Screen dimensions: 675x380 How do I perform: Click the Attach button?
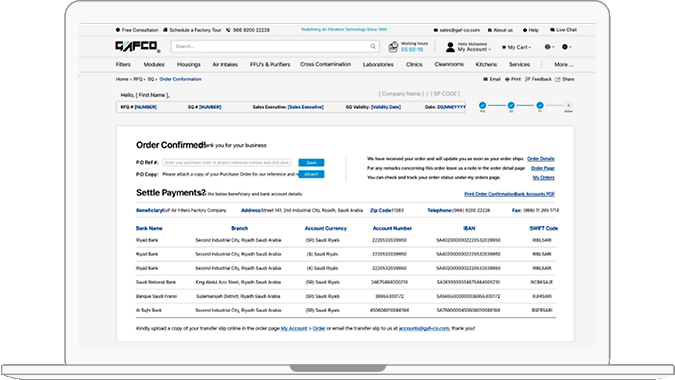[x=311, y=174]
